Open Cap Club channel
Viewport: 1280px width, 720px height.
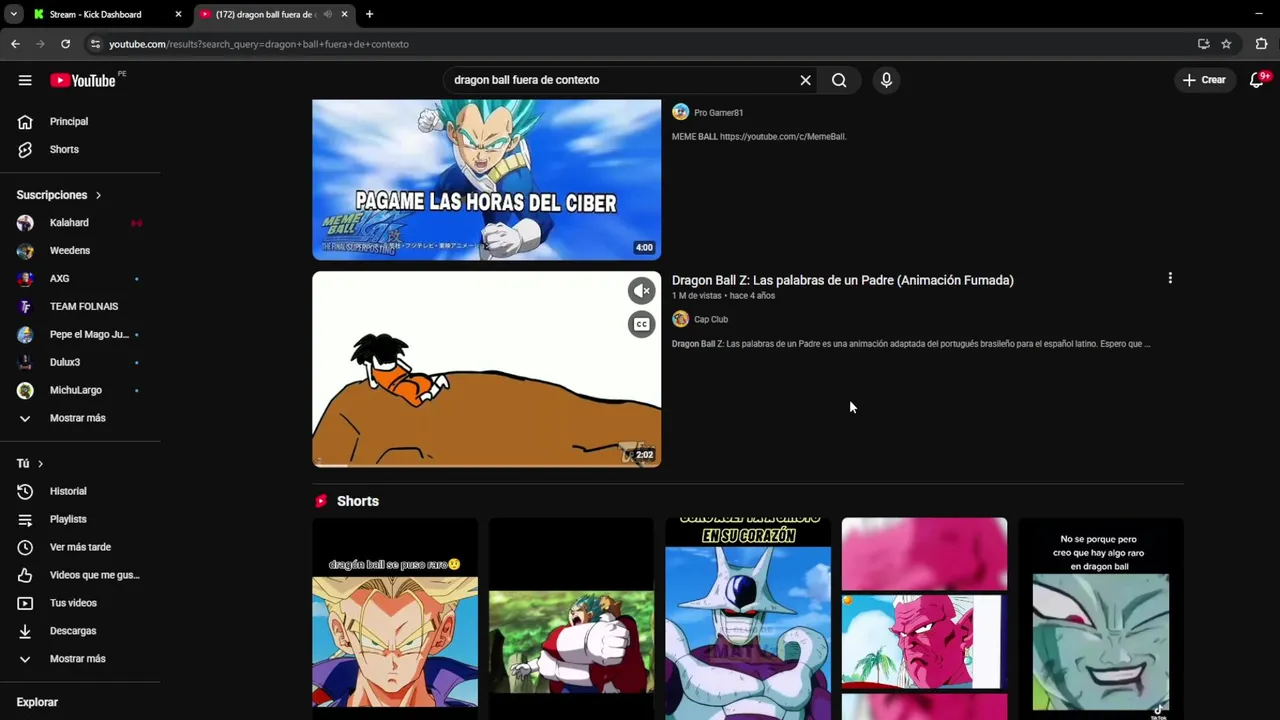[x=711, y=320]
